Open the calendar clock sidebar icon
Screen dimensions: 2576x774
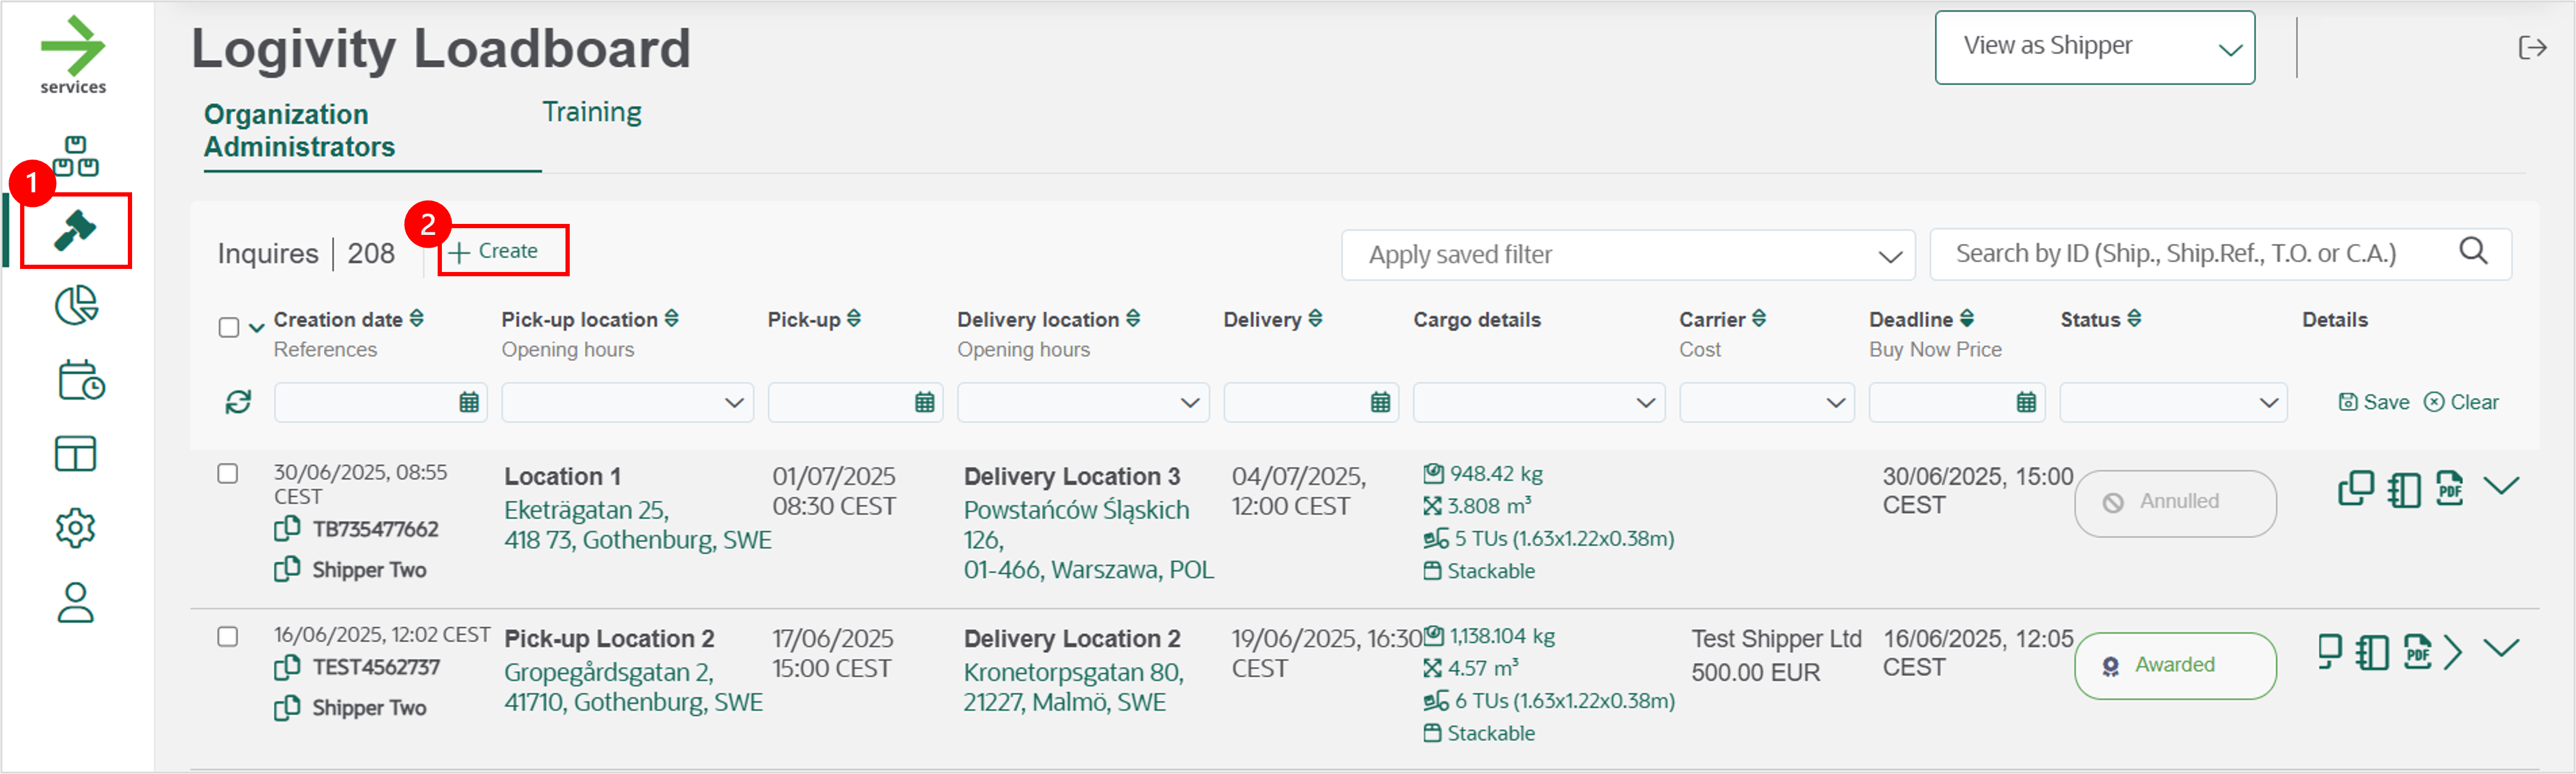click(x=80, y=380)
